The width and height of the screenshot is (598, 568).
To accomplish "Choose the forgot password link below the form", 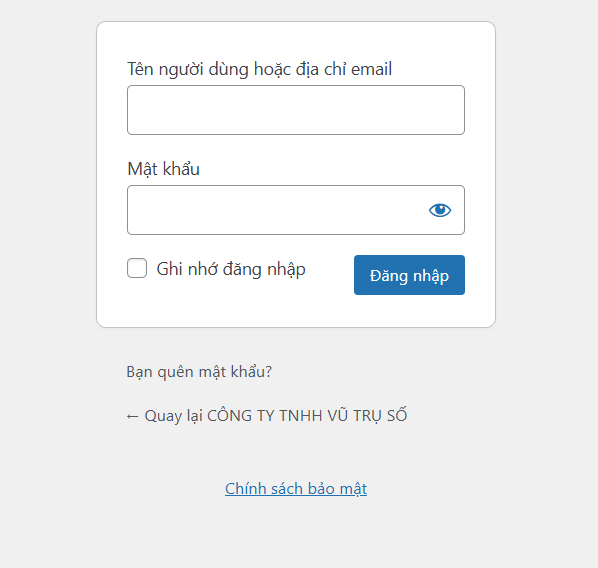I will (x=199, y=372).
